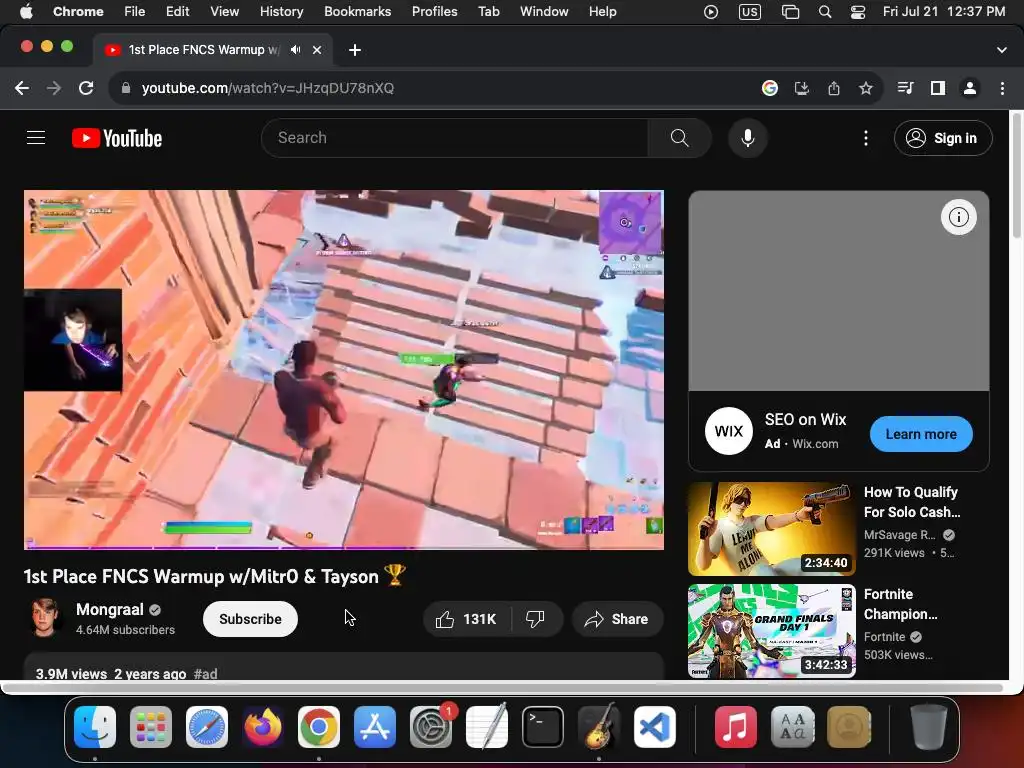Open macOS Control Center icon
Viewport: 1024px width, 768px height.
(x=857, y=11)
